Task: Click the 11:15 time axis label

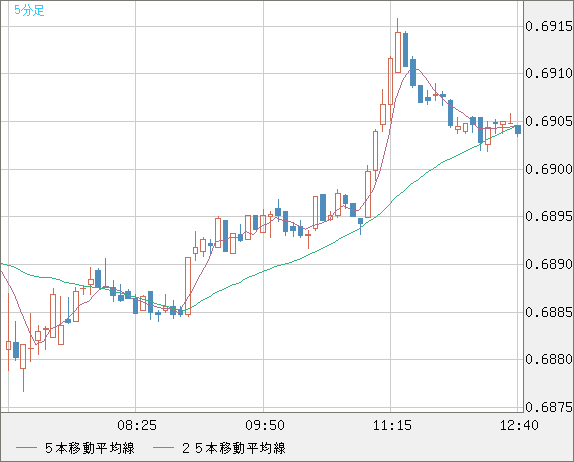Action: click(x=392, y=425)
